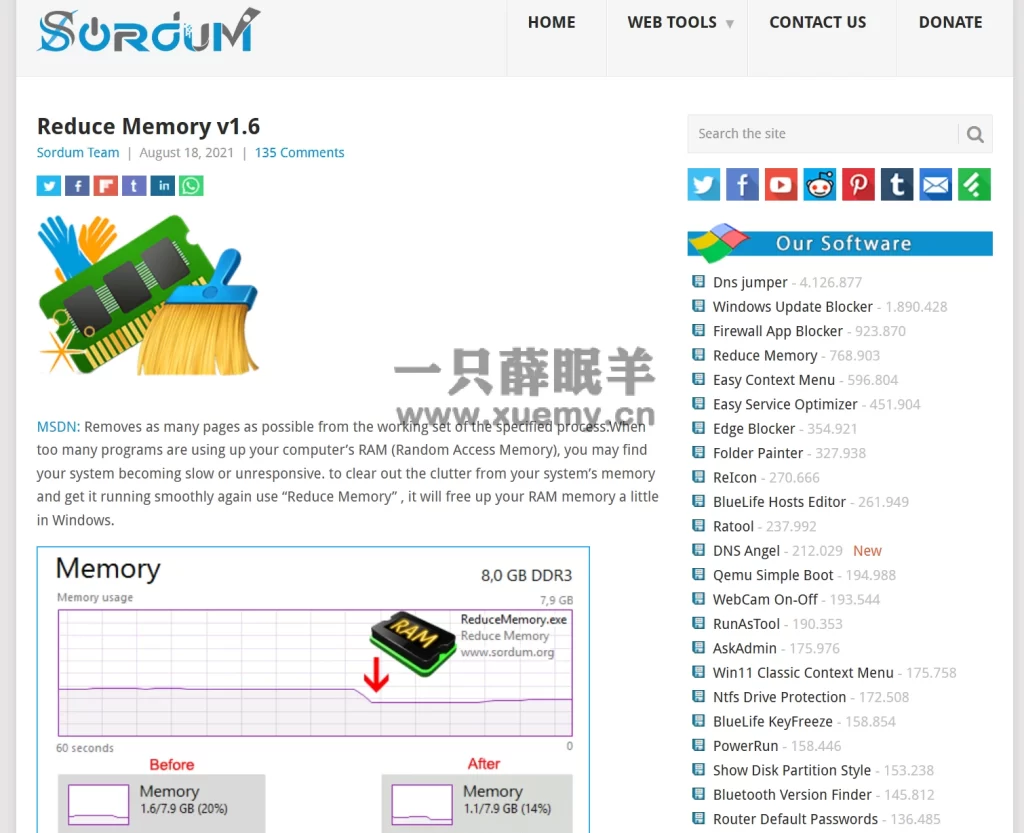1024x833 pixels.
Task: Click the Our Software banner heading
Action: (840, 243)
